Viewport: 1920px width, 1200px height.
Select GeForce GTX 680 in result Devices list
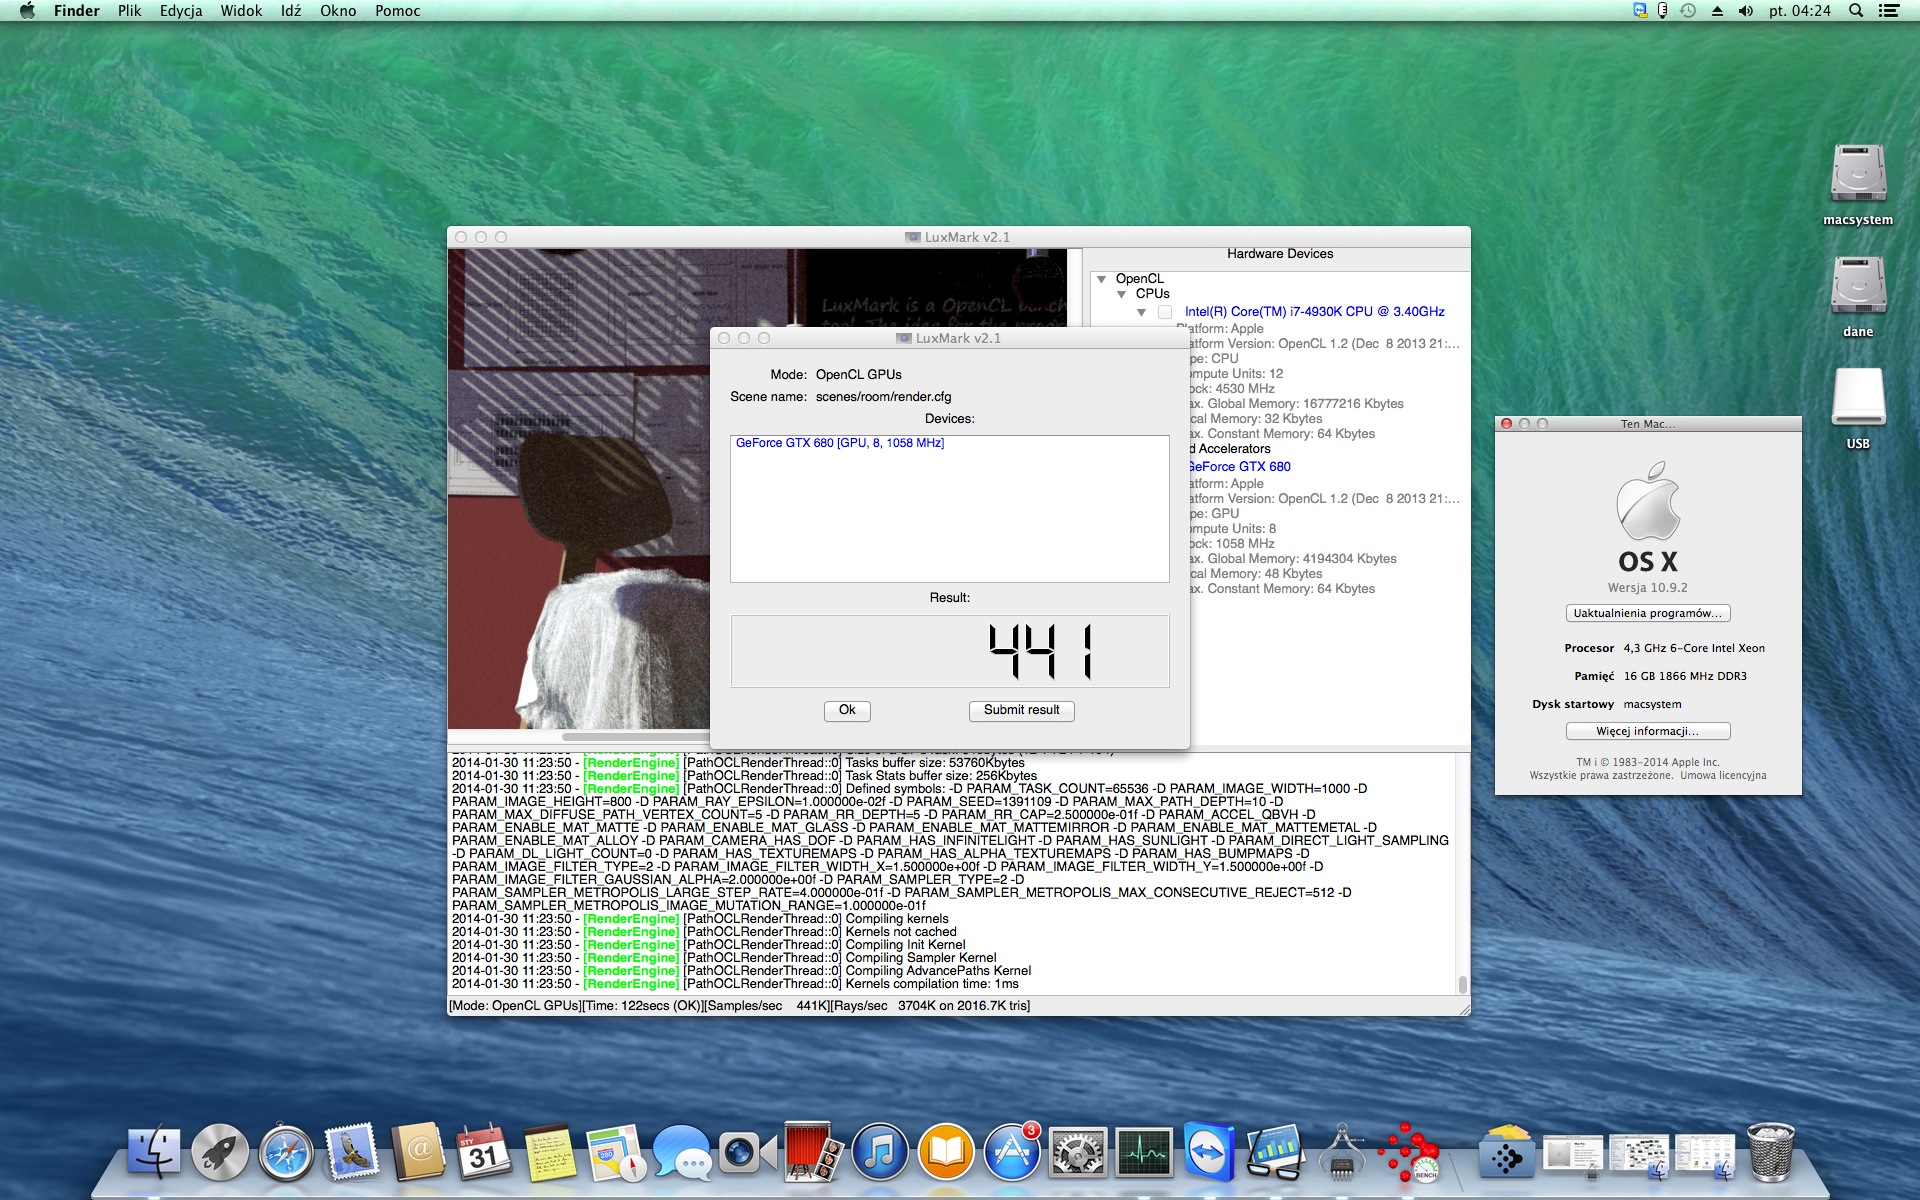tap(840, 443)
